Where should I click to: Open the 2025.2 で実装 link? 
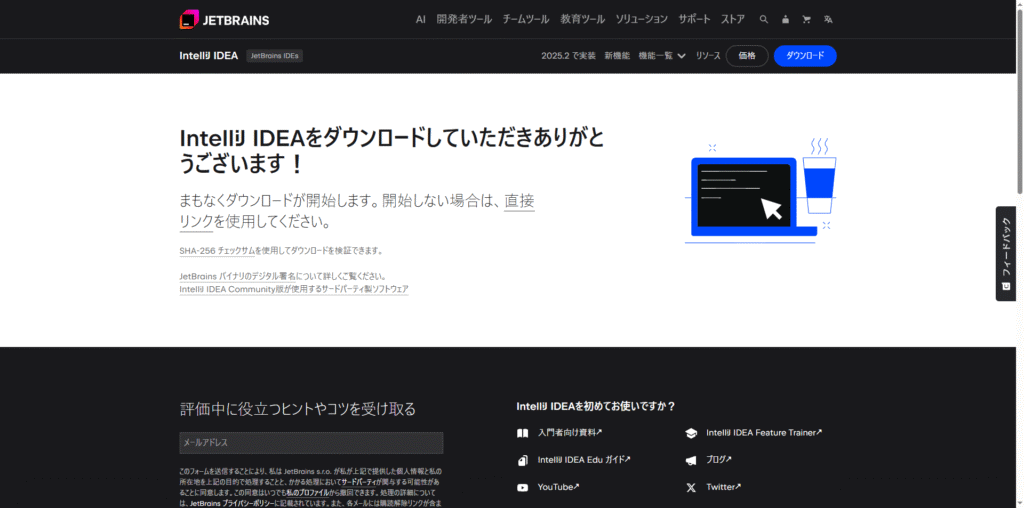point(568,56)
